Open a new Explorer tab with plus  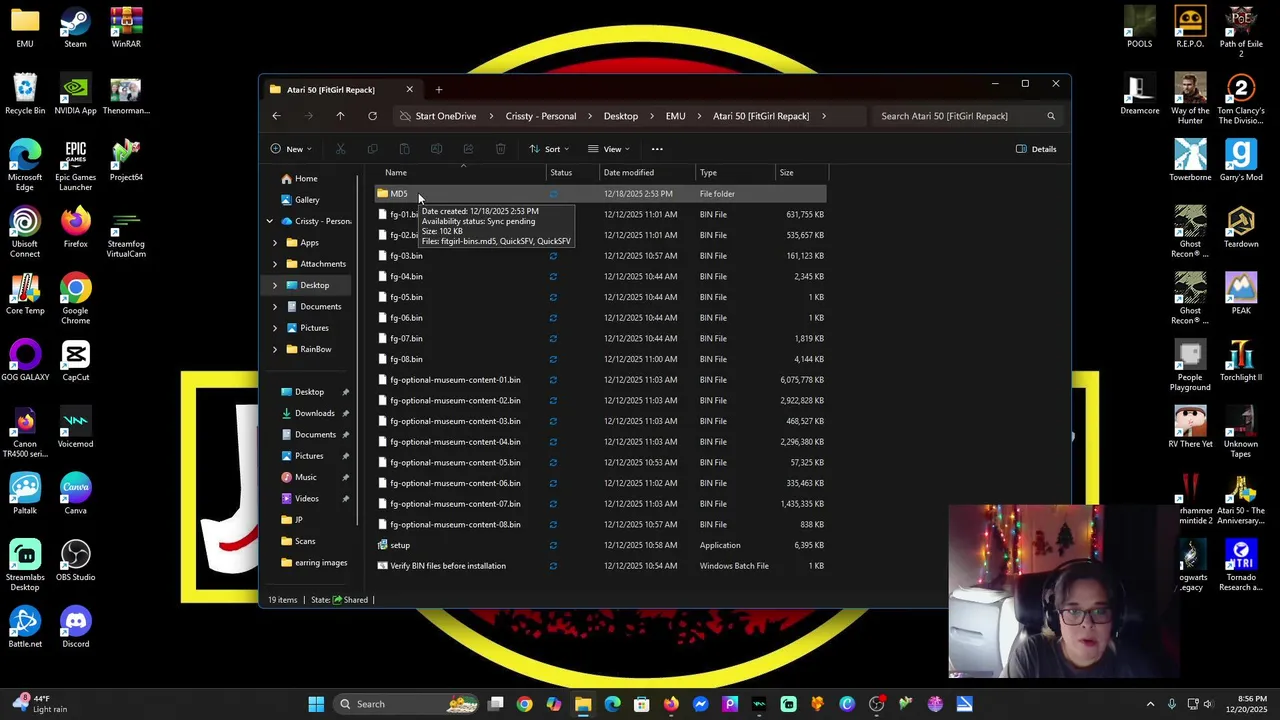438,90
